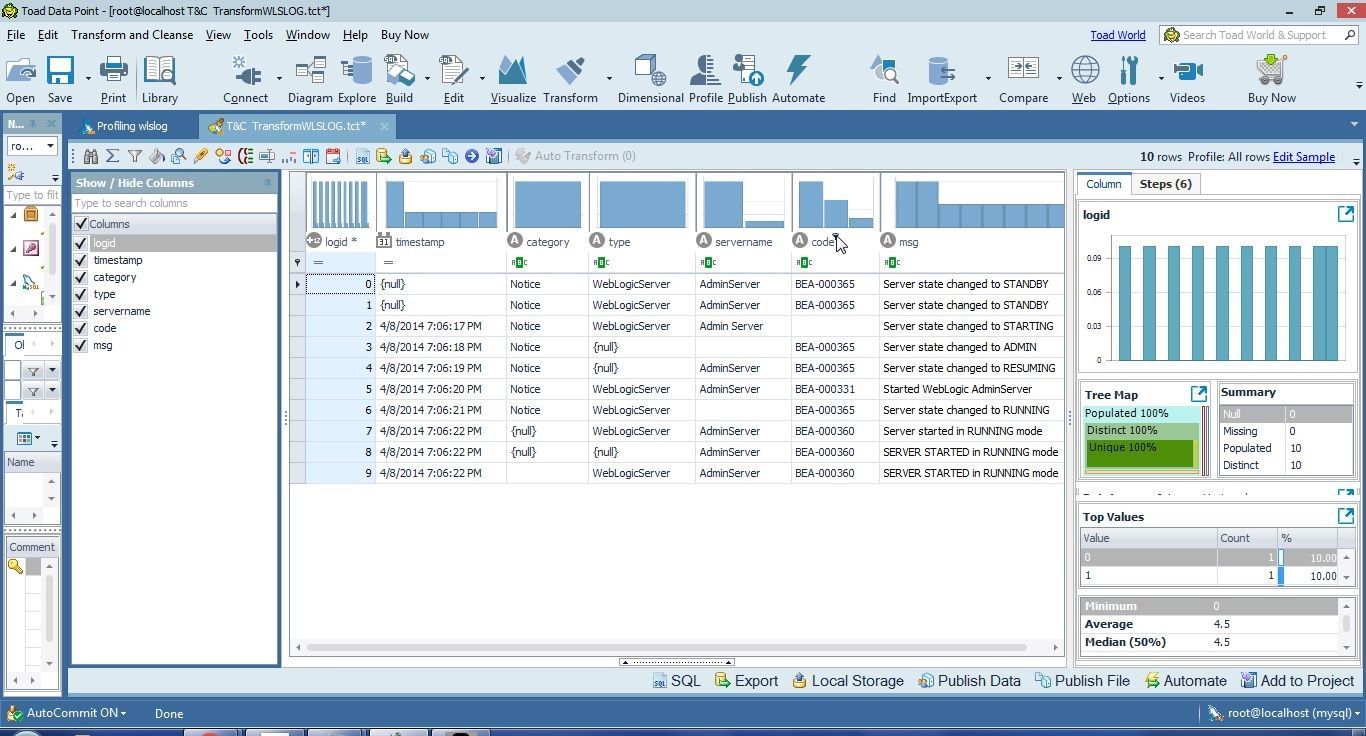The width and height of the screenshot is (1366, 736).
Task: Switch to the Steps (6) tab
Action: [x=1165, y=184]
